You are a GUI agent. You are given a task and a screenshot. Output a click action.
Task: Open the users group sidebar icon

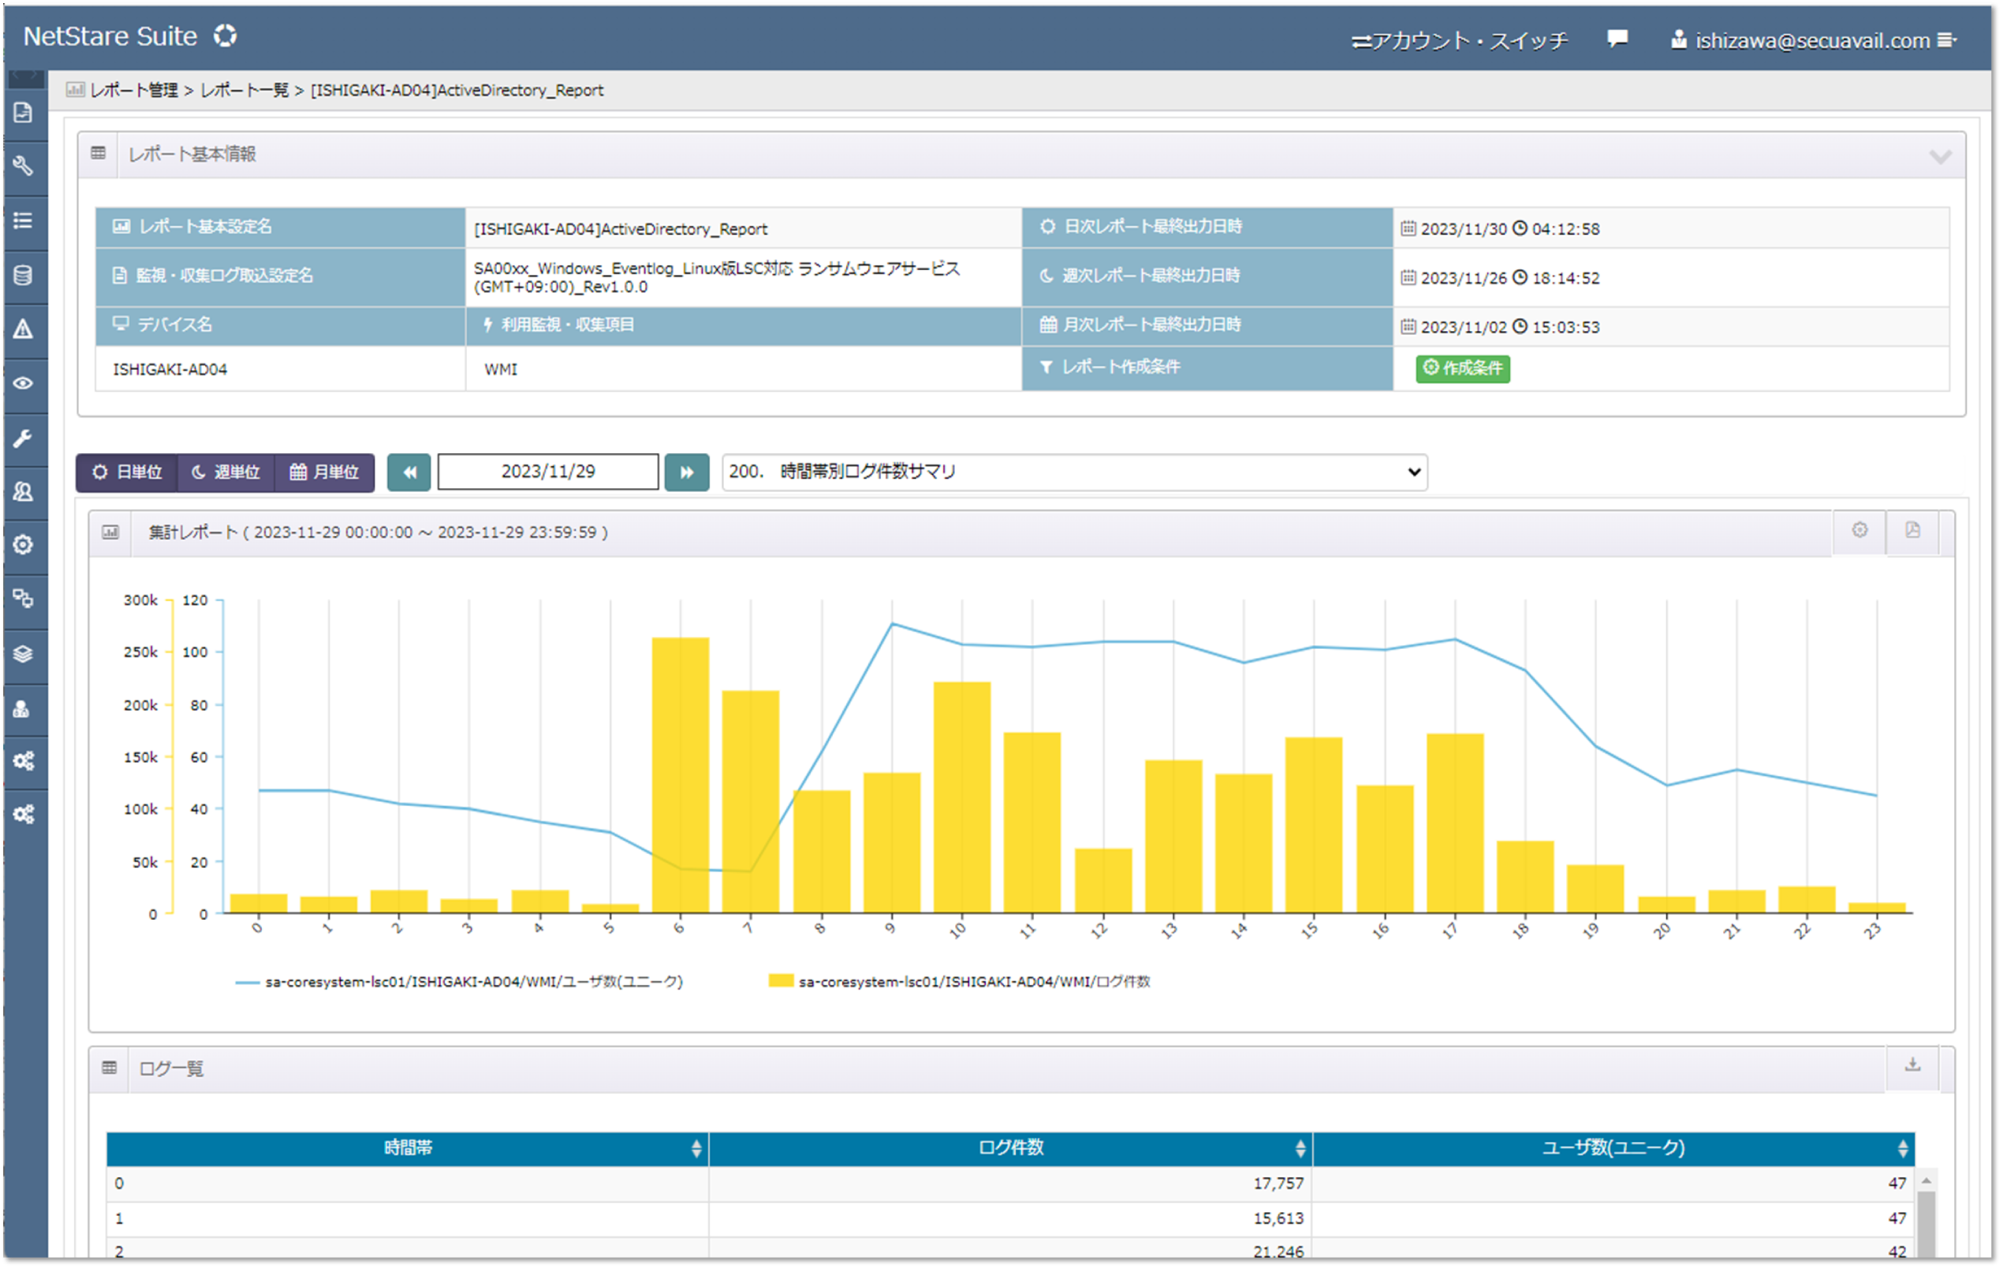click(x=23, y=492)
